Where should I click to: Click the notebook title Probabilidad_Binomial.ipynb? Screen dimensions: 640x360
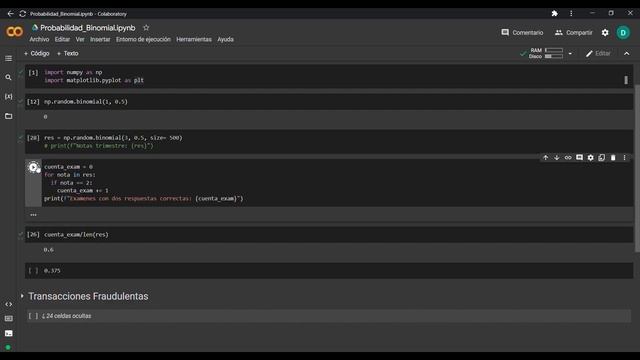point(88,28)
